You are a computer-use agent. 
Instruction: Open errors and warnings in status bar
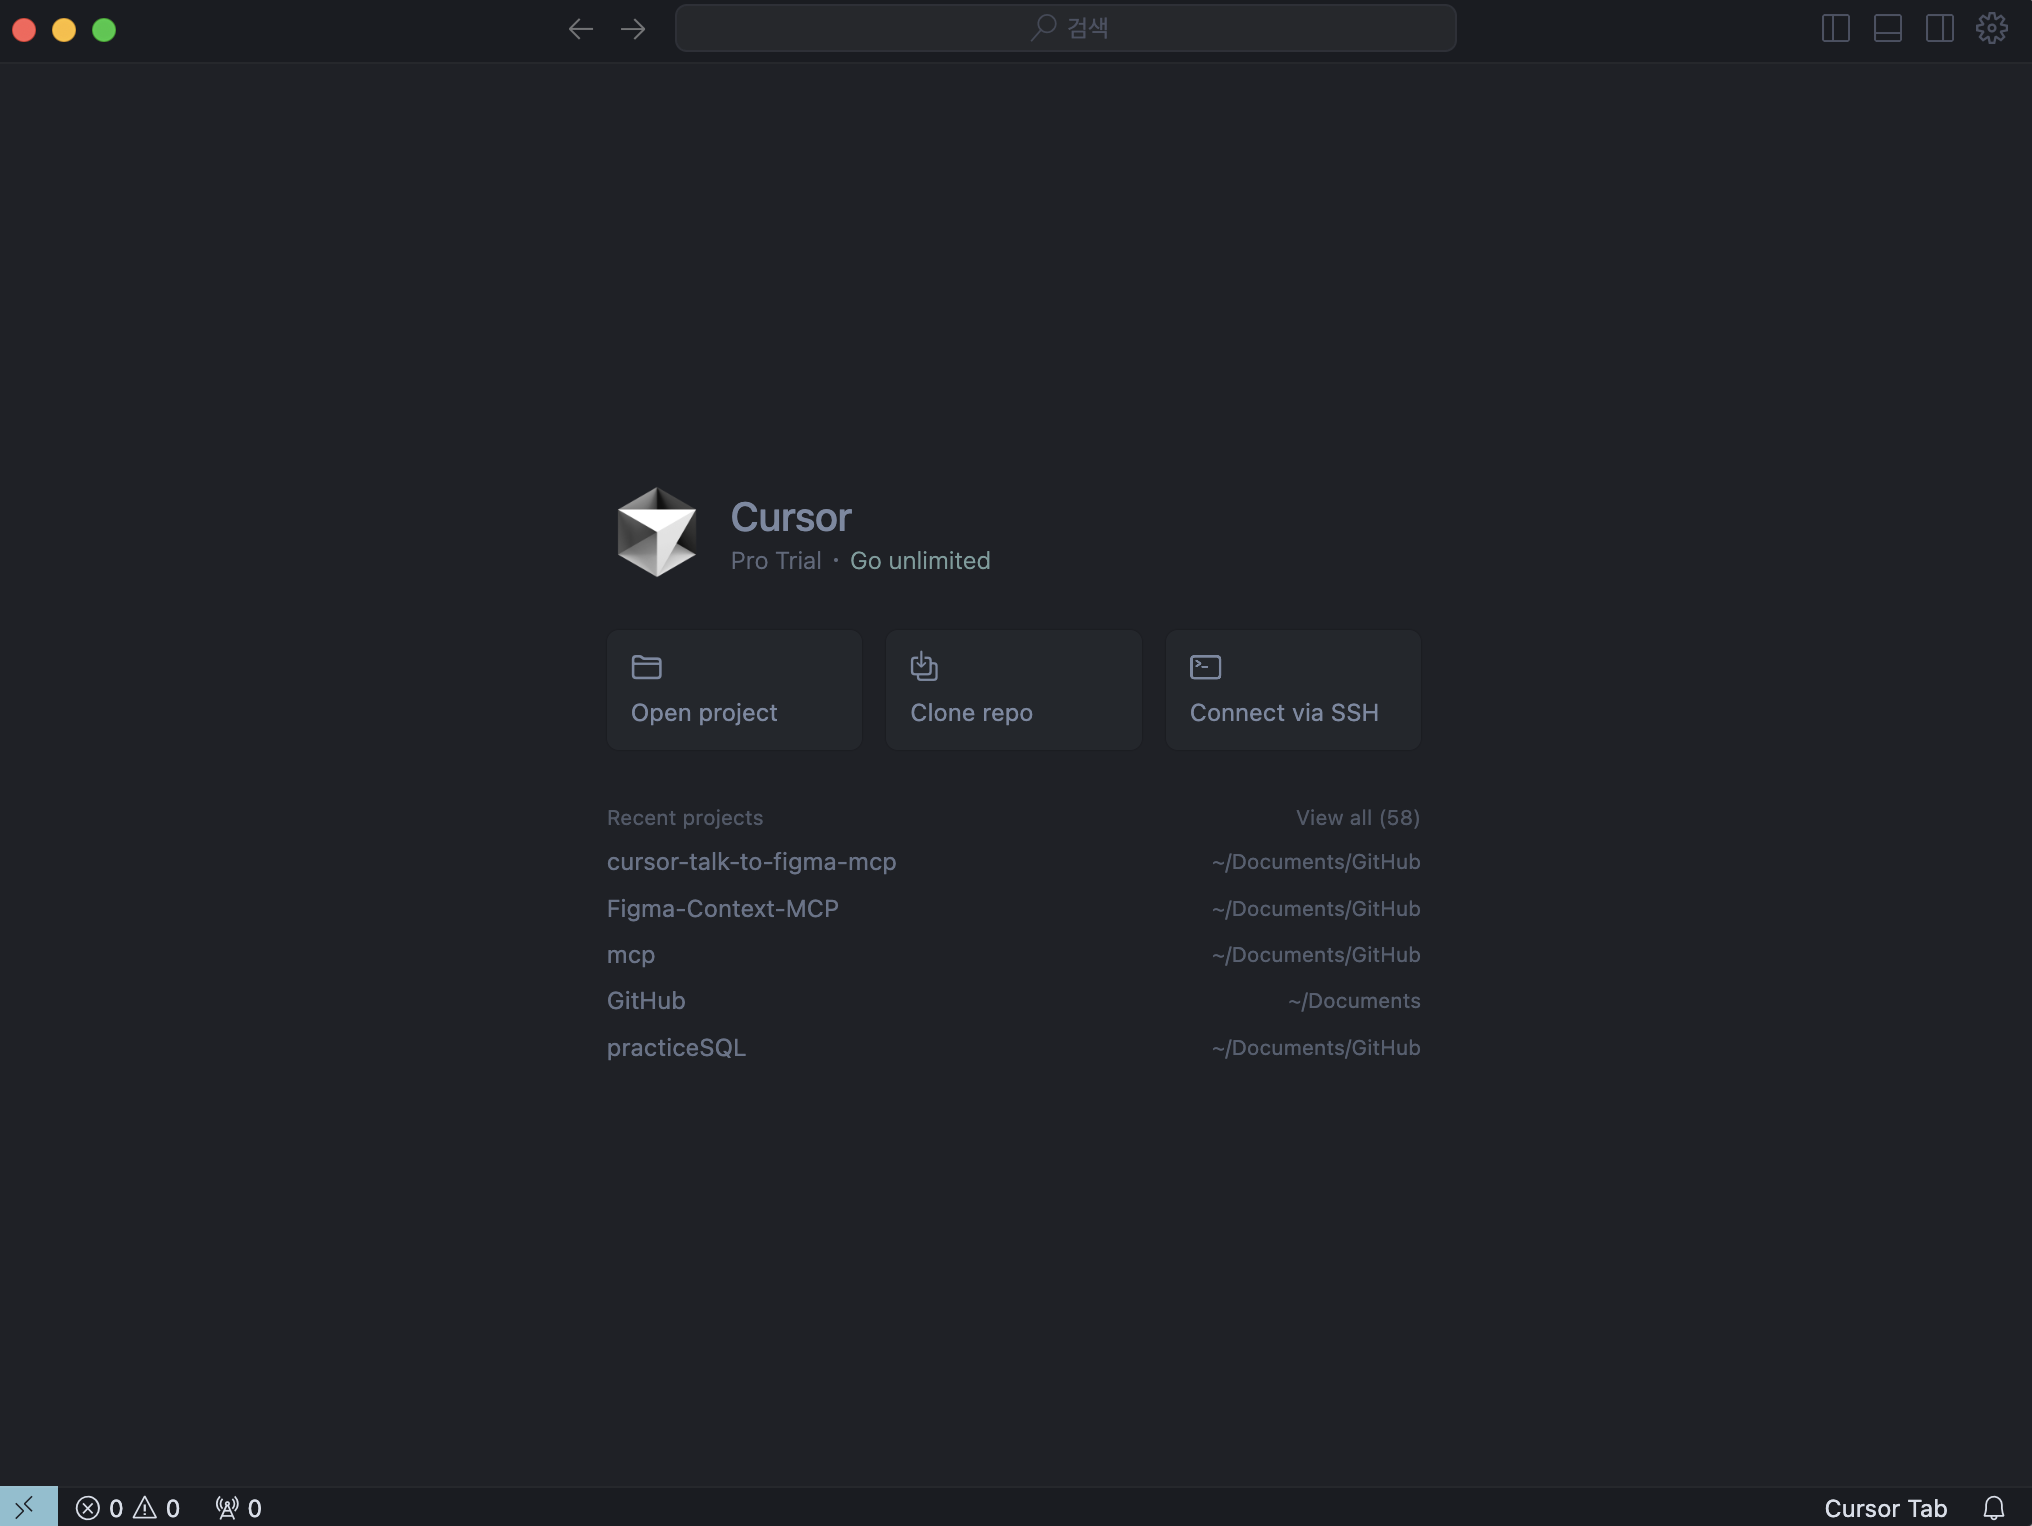(x=128, y=1508)
